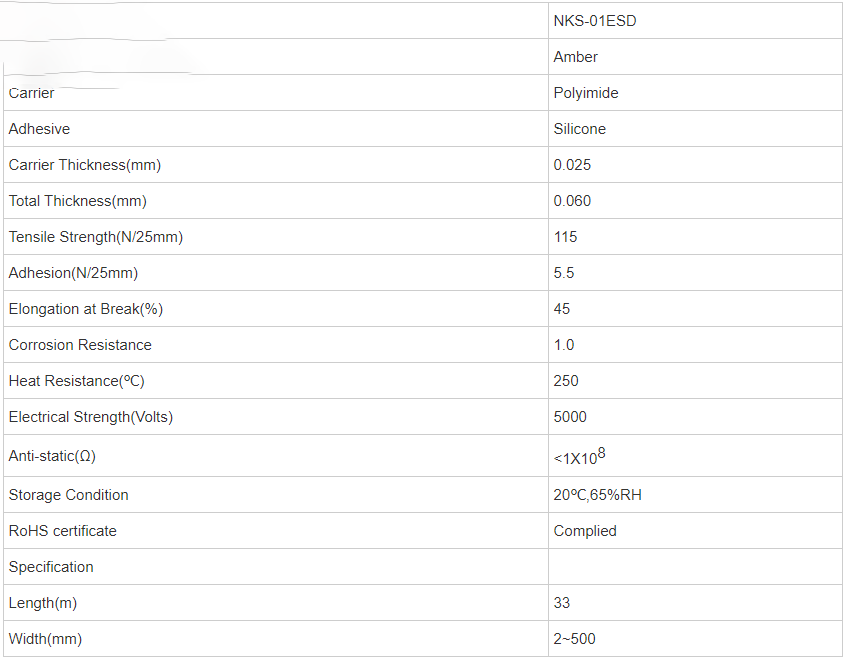Select the Electrical Strength(Volts) label

click(x=91, y=417)
